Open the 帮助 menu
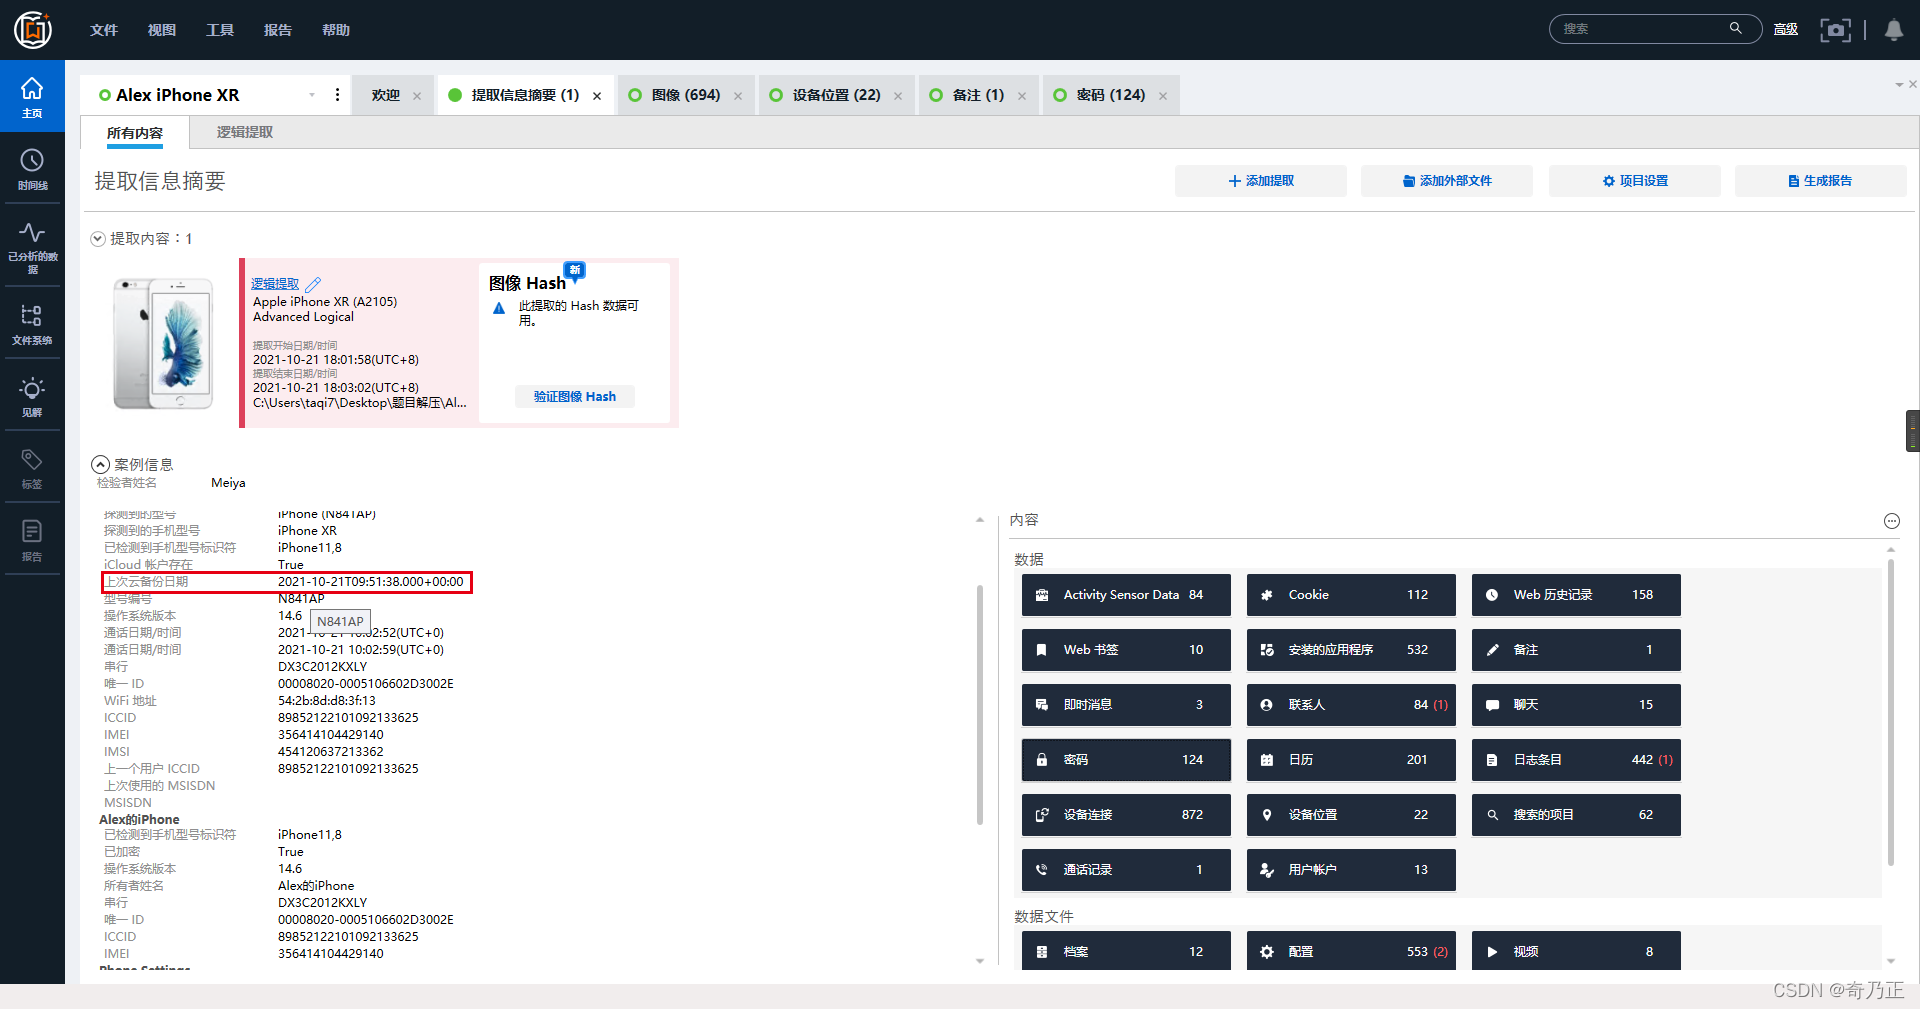The width and height of the screenshot is (1920, 1009). tap(336, 30)
